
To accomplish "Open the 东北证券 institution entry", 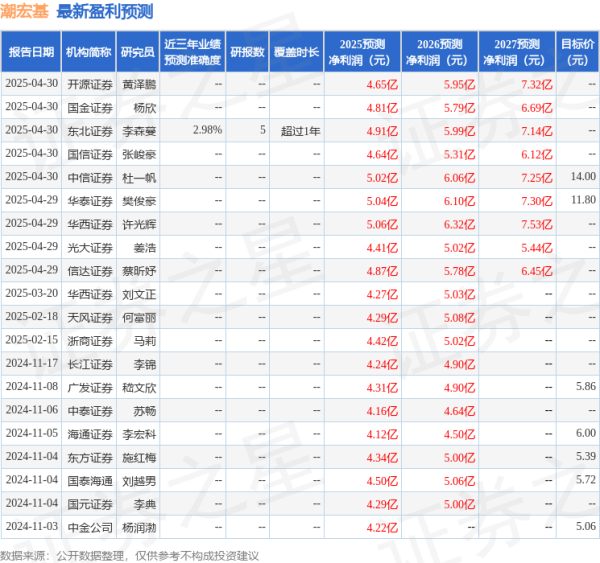I will [x=88, y=130].
